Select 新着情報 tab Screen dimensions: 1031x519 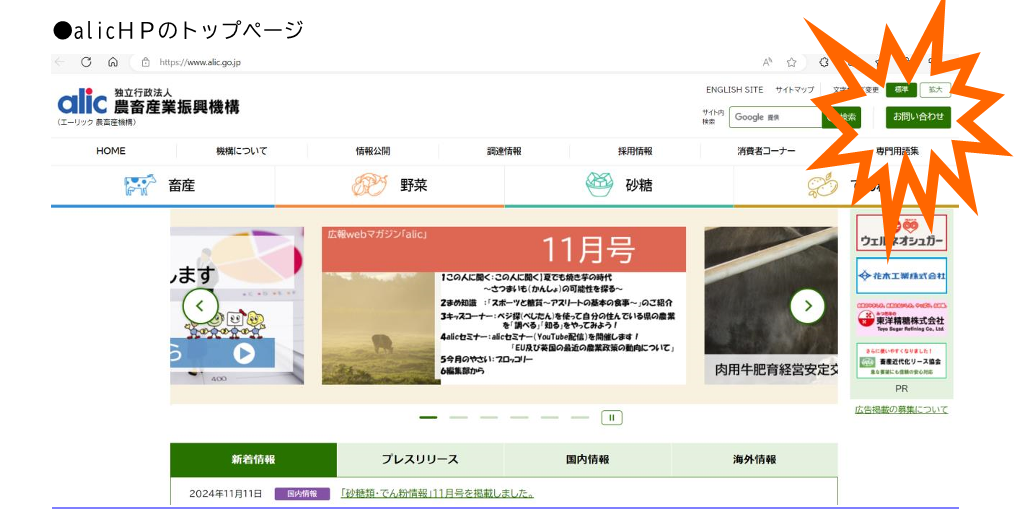click(253, 460)
